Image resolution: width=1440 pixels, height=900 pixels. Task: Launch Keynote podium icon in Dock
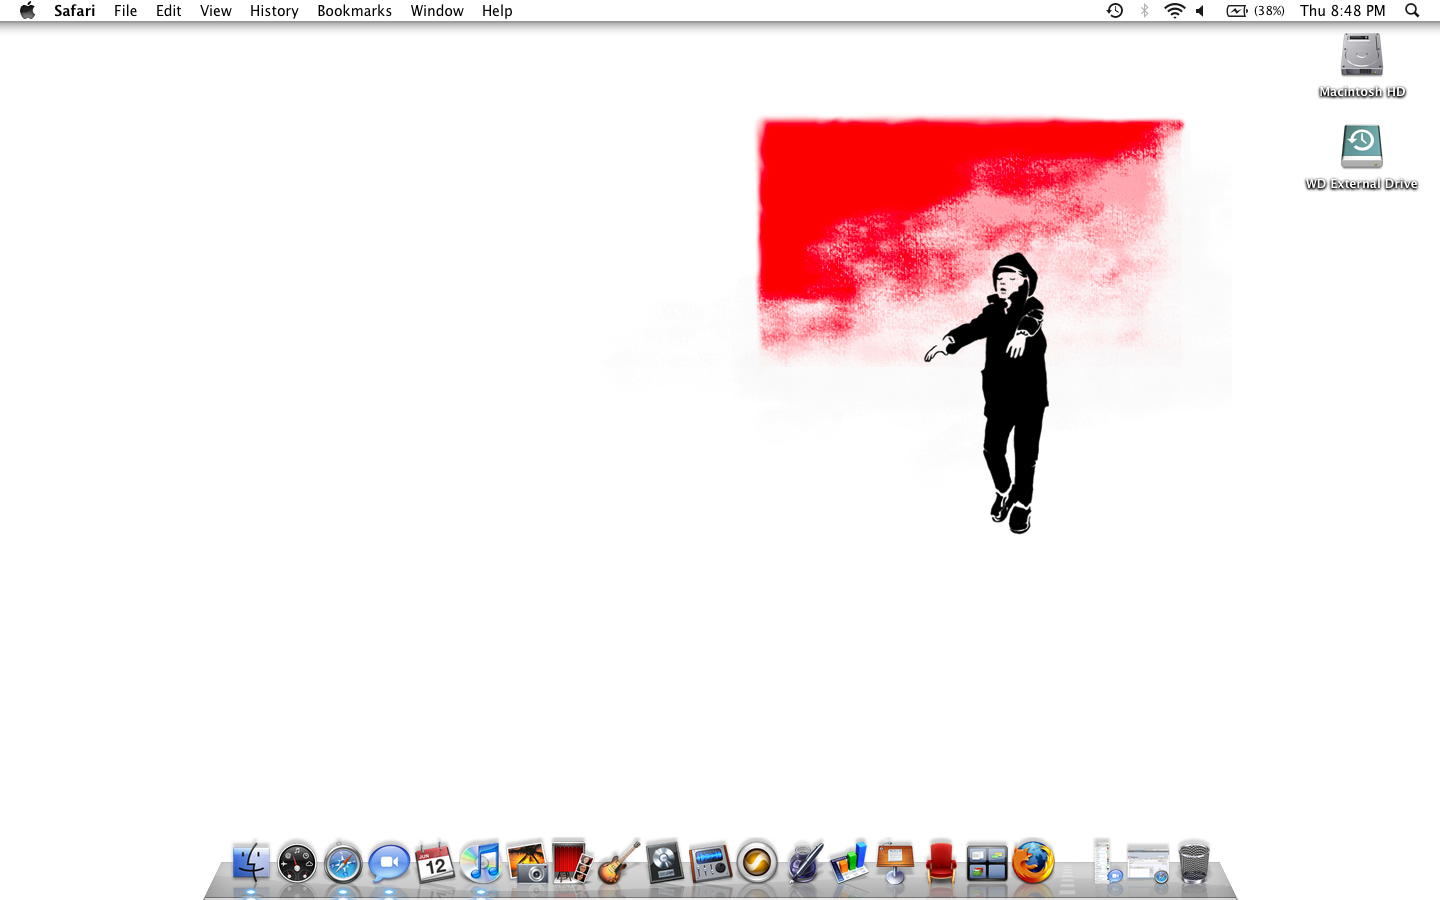point(895,862)
